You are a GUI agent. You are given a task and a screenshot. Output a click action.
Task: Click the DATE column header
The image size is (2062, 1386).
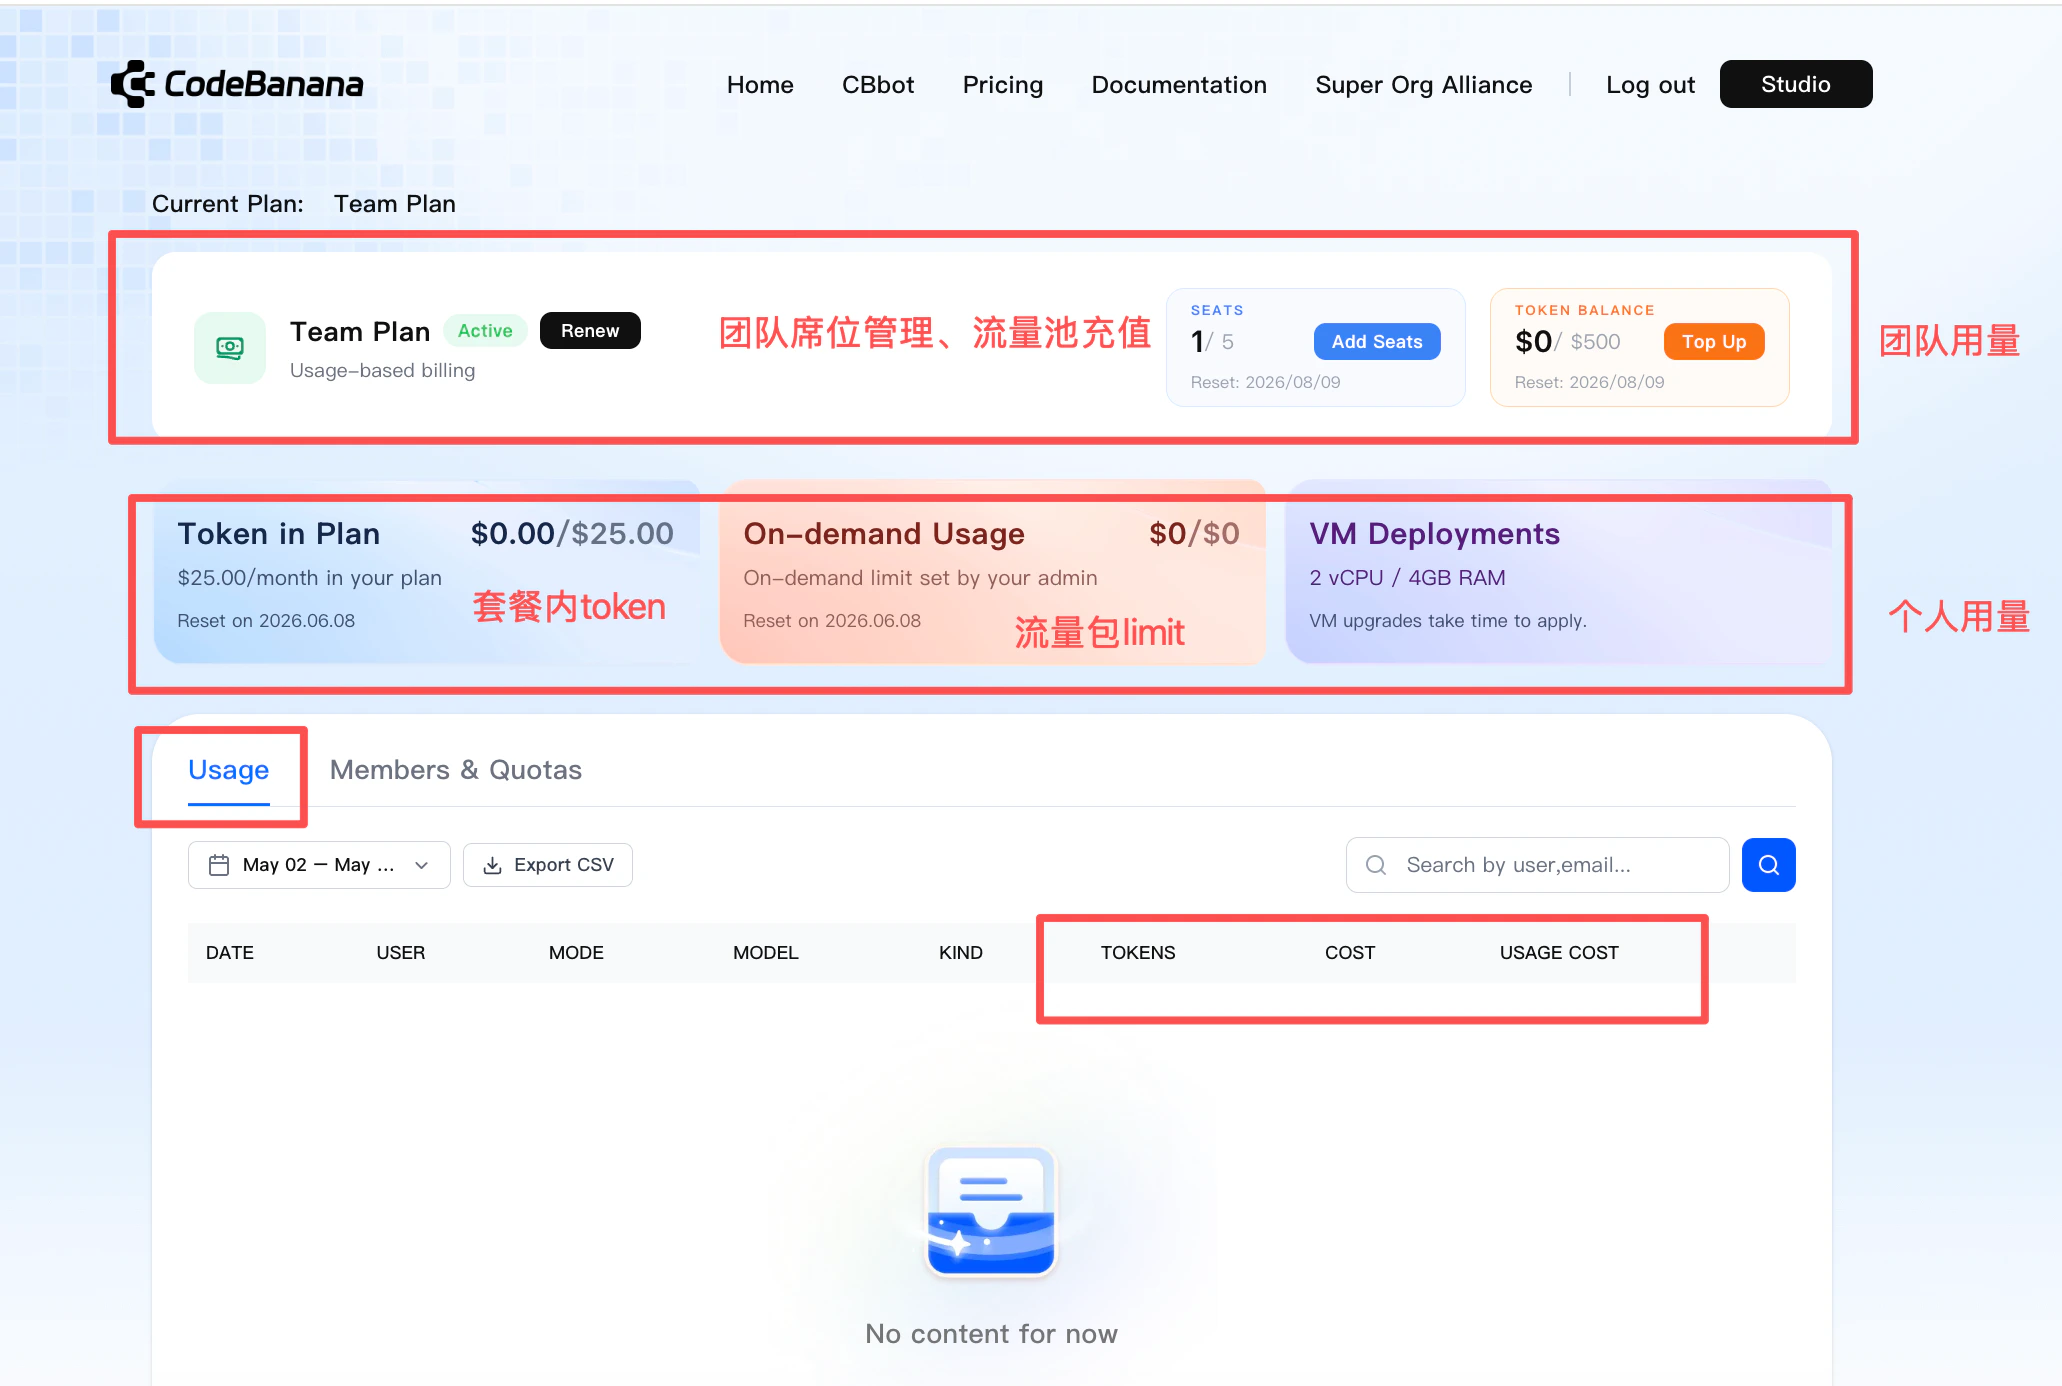(230, 953)
